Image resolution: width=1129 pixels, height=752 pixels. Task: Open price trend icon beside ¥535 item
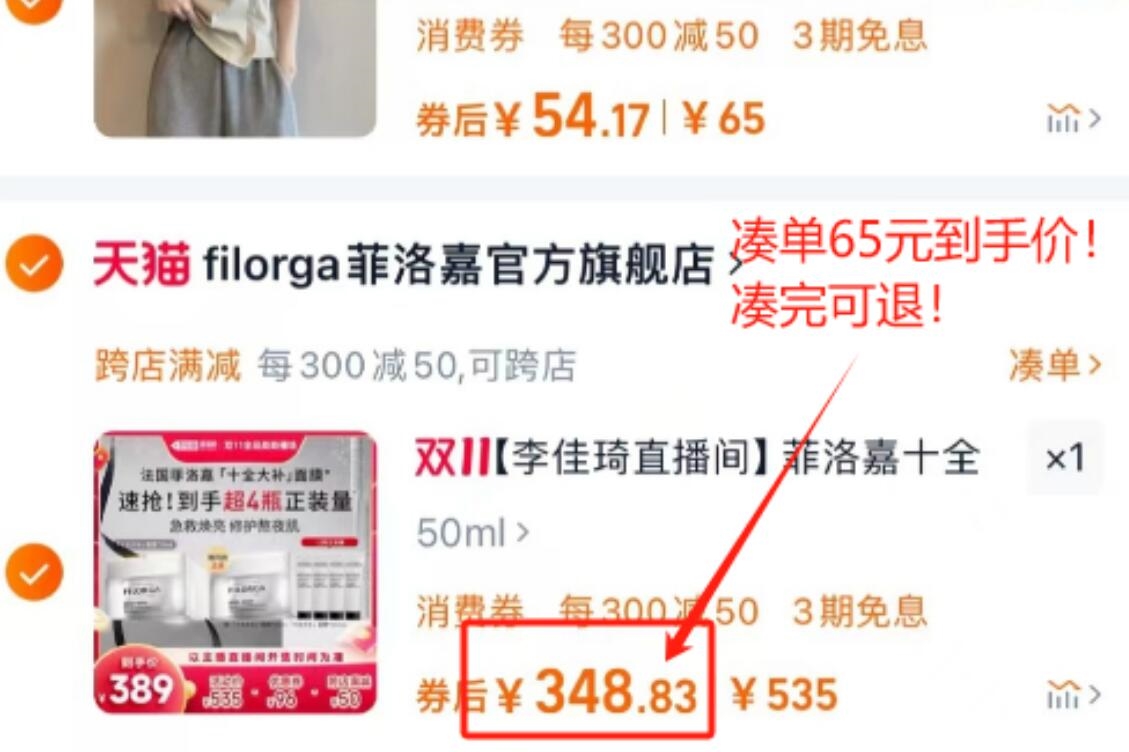1073,695
